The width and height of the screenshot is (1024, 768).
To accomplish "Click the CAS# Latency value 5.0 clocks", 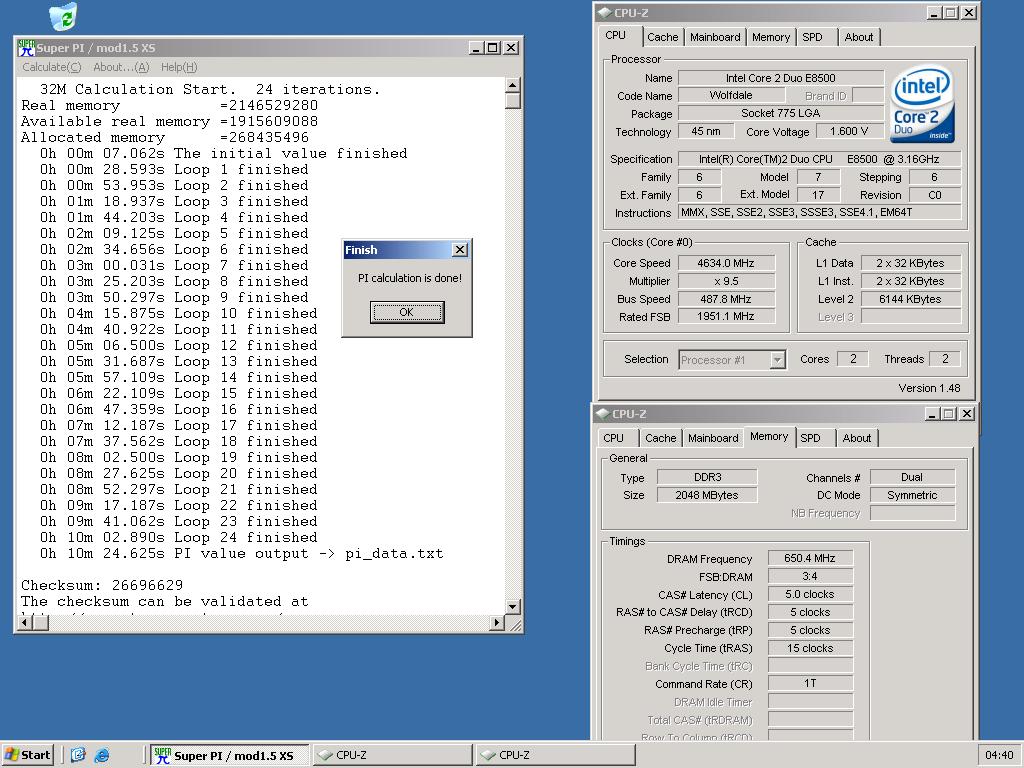I will [x=810, y=594].
